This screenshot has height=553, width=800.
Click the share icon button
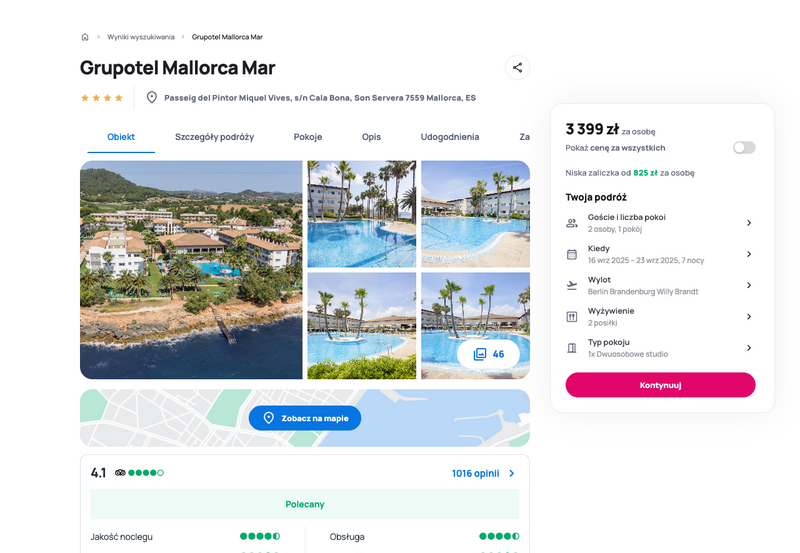tap(517, 67)
